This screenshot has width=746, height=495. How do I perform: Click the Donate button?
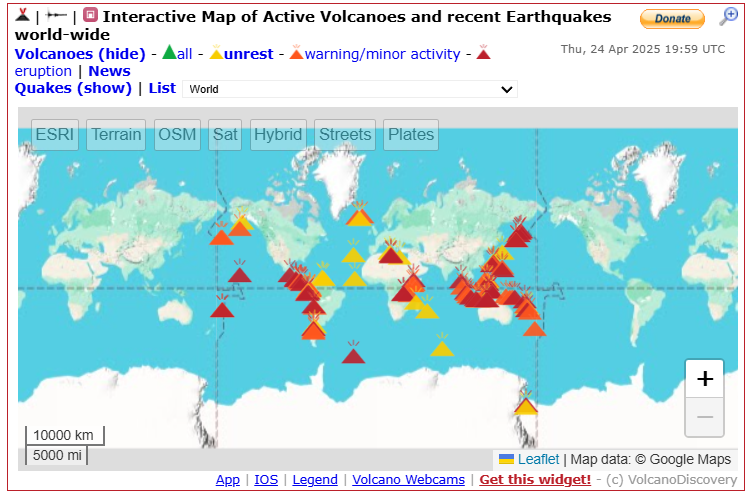[672, 19]
